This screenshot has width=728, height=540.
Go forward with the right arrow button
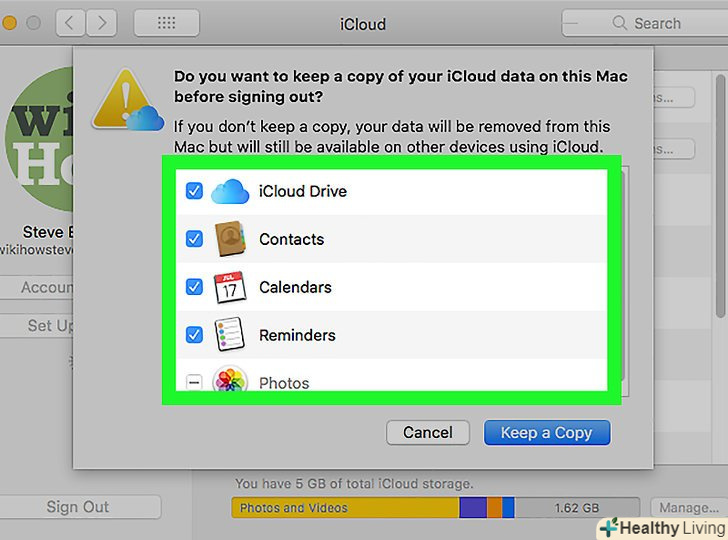click(102, 22)
